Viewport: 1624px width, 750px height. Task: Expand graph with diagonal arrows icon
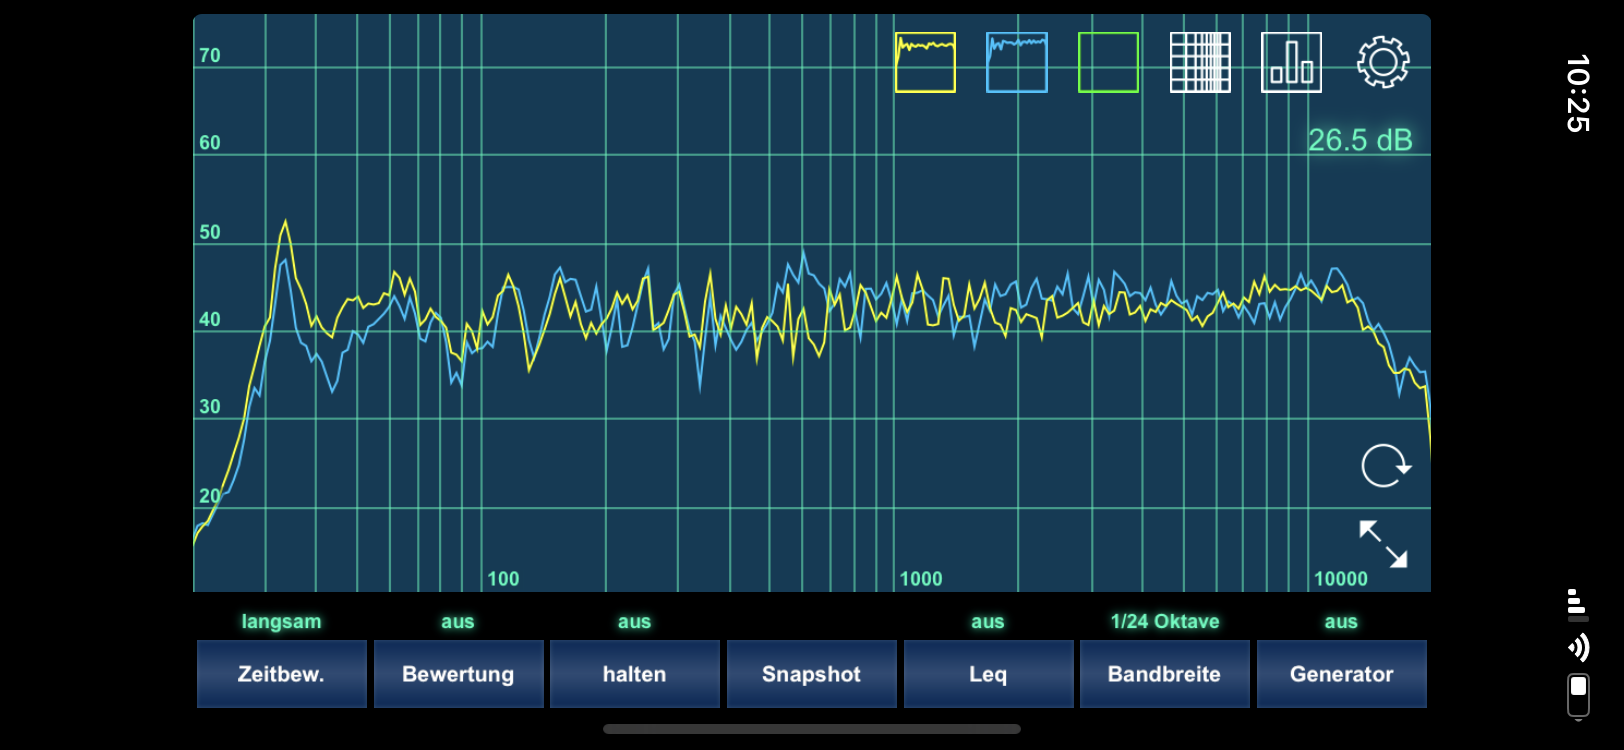point(1383,544)
